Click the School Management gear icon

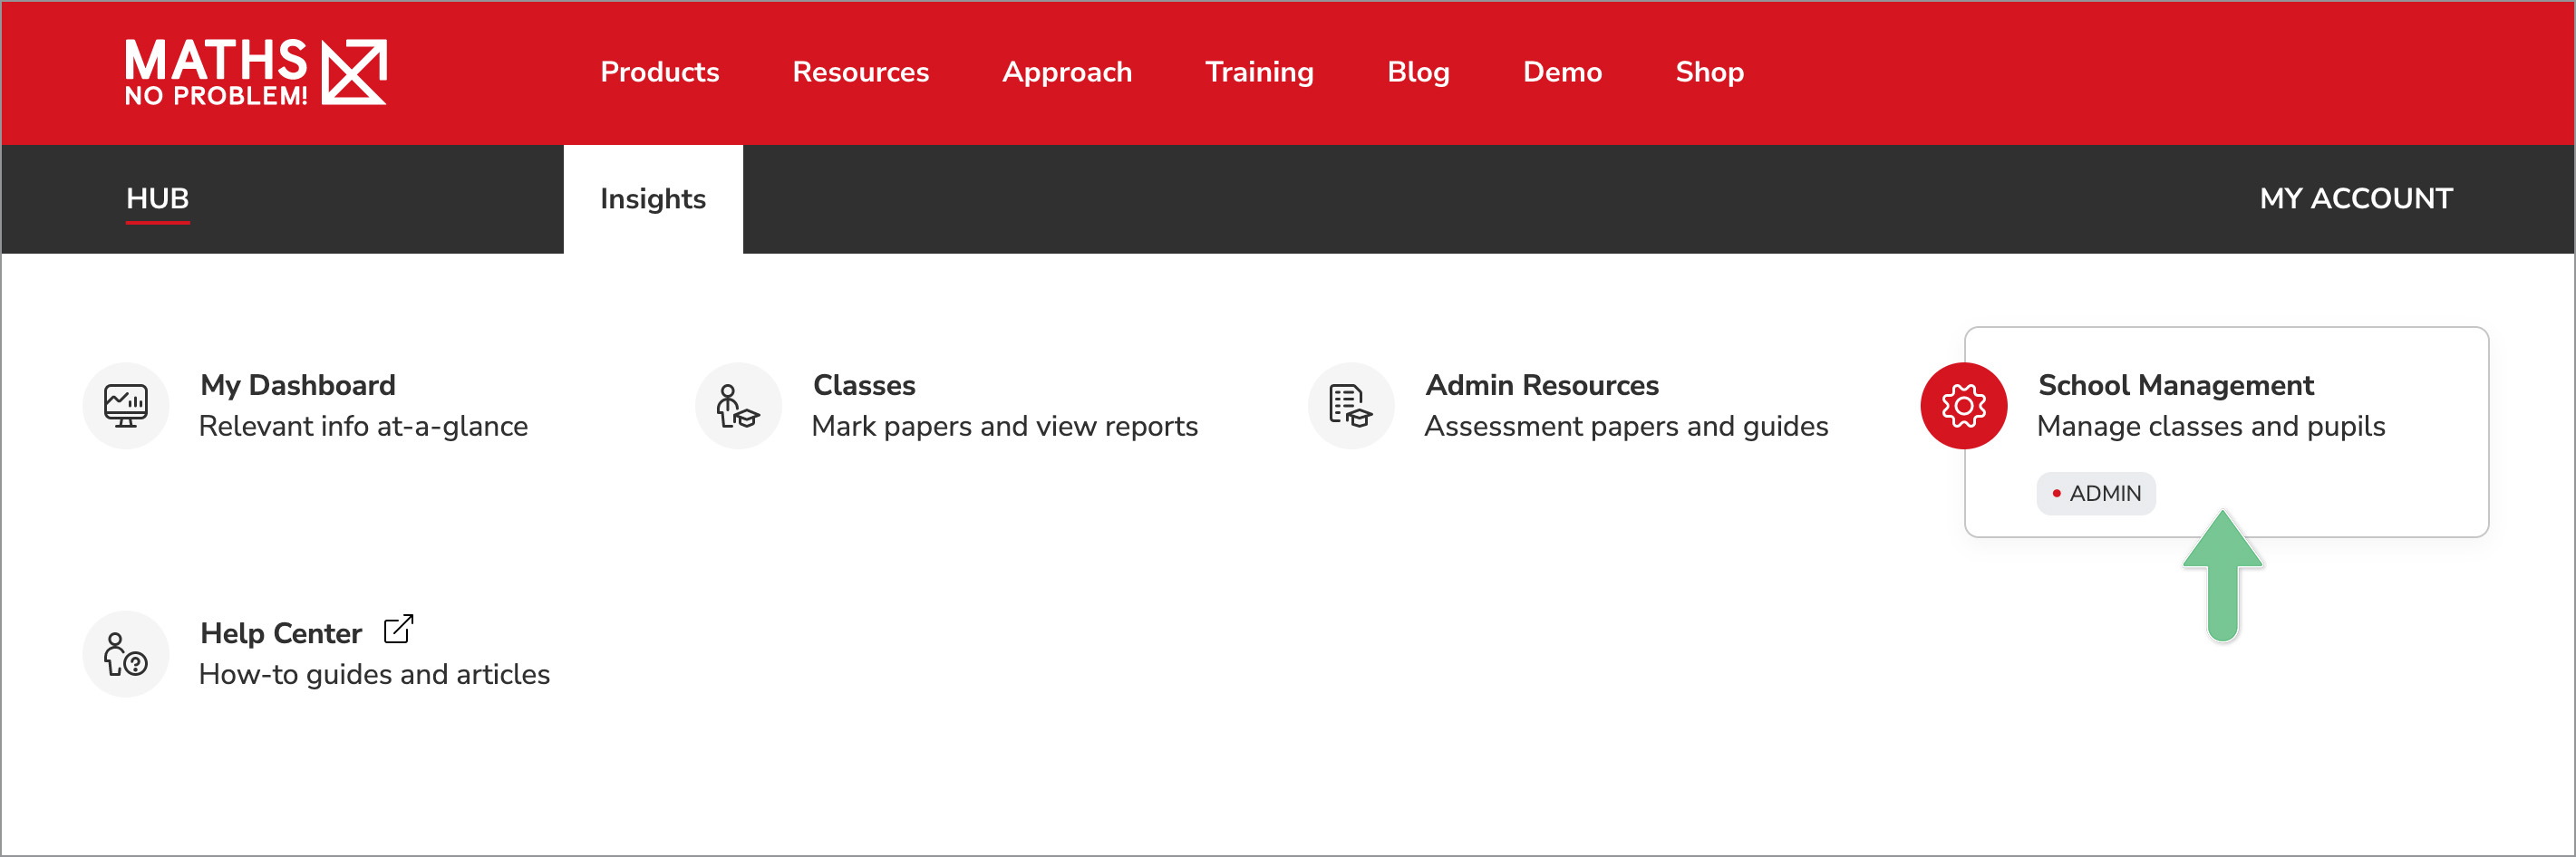(1963, 406)
